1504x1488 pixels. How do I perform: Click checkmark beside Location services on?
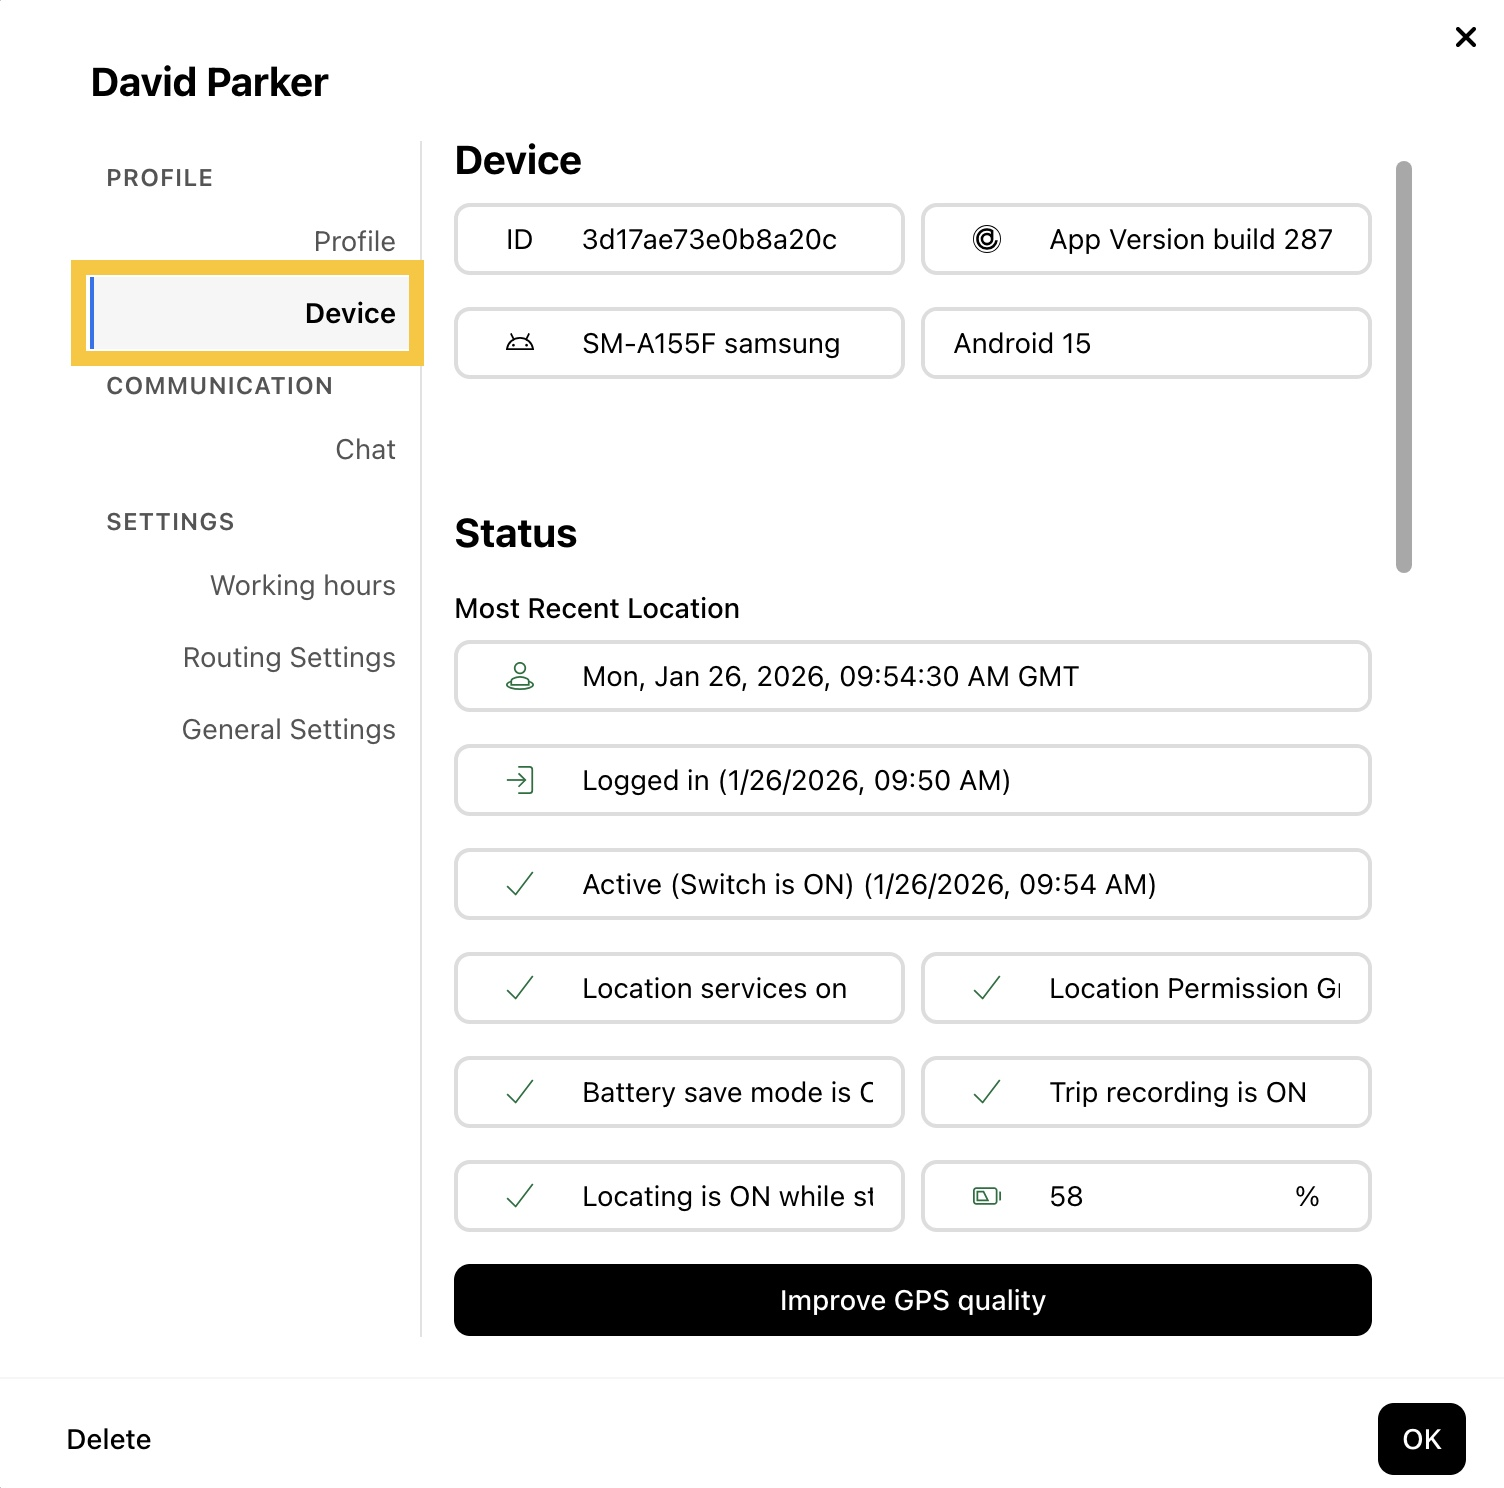[x=520, y=988]
